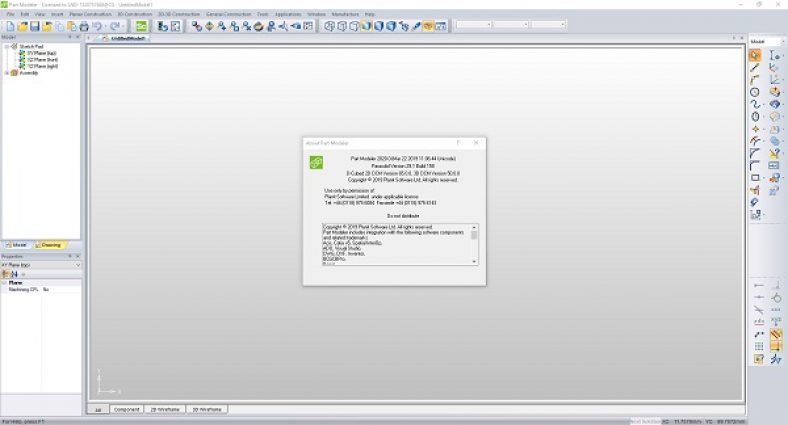Click the question mark help in About dialog
Screen dimensions: 788x425
[x=458, y=143]
